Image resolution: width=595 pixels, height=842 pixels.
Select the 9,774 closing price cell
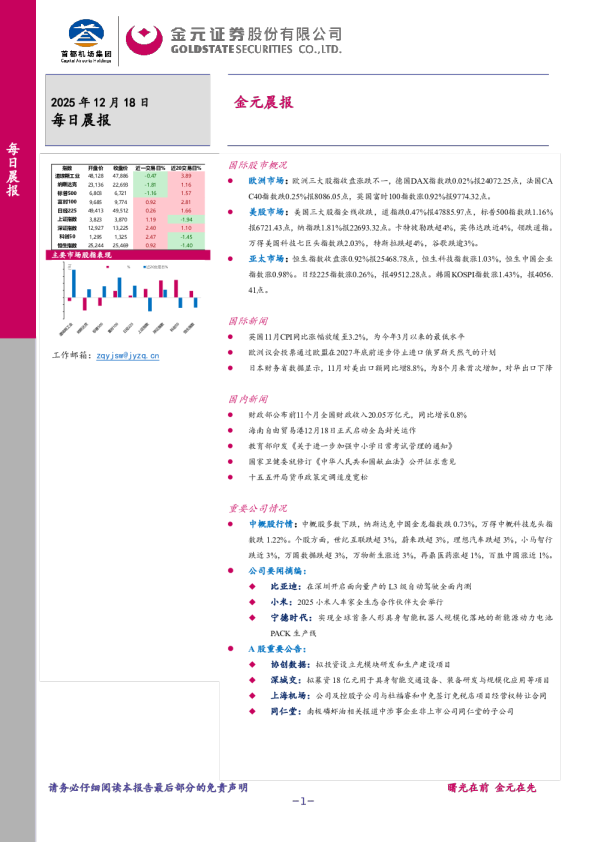point(120,202)
